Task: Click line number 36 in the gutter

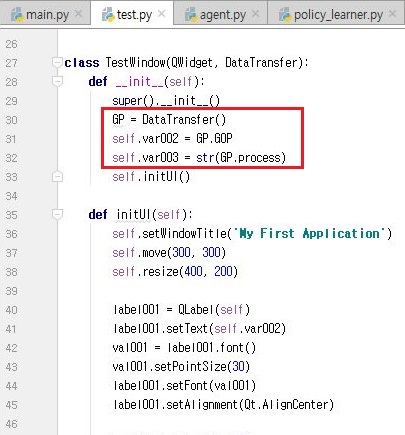Action: tap(11, 234)
